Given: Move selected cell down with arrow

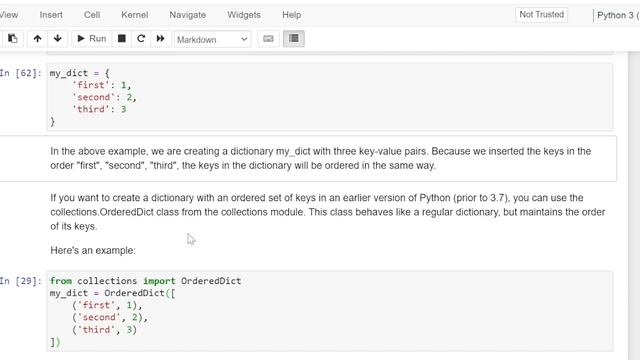Looking at the screenshot, I should [x=57, y=39].
